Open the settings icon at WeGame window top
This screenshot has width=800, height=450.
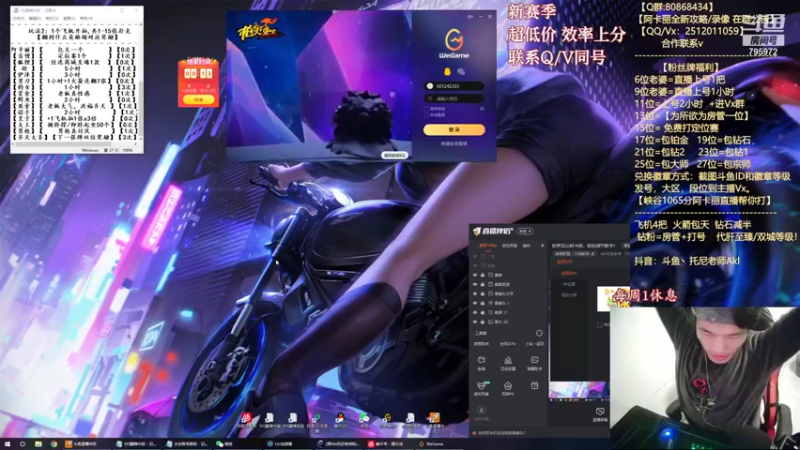pyautogui.click(x=470, y=17)
